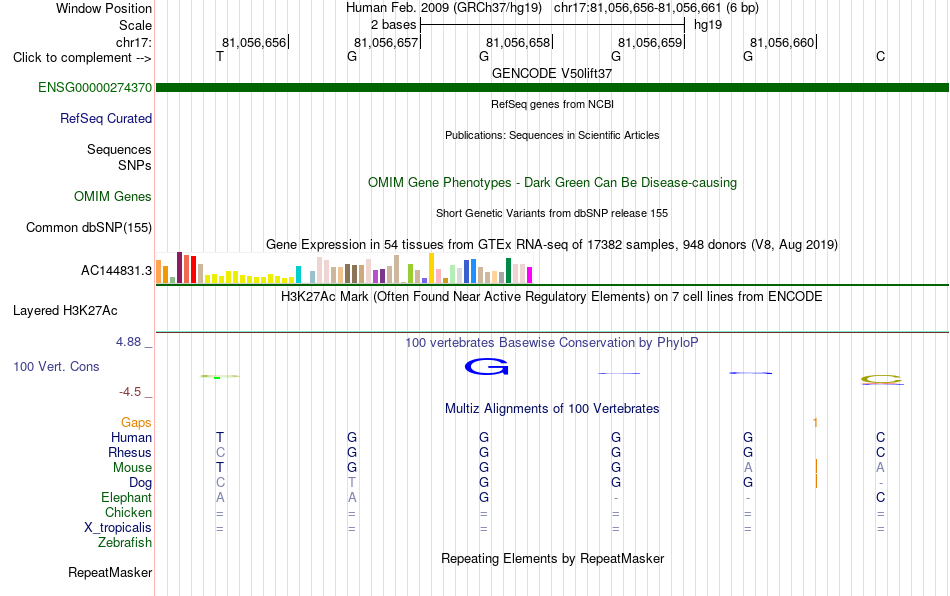Click the Dog alignment row label
This screenshot has width=950, height=596.
(x=140, y=483)
